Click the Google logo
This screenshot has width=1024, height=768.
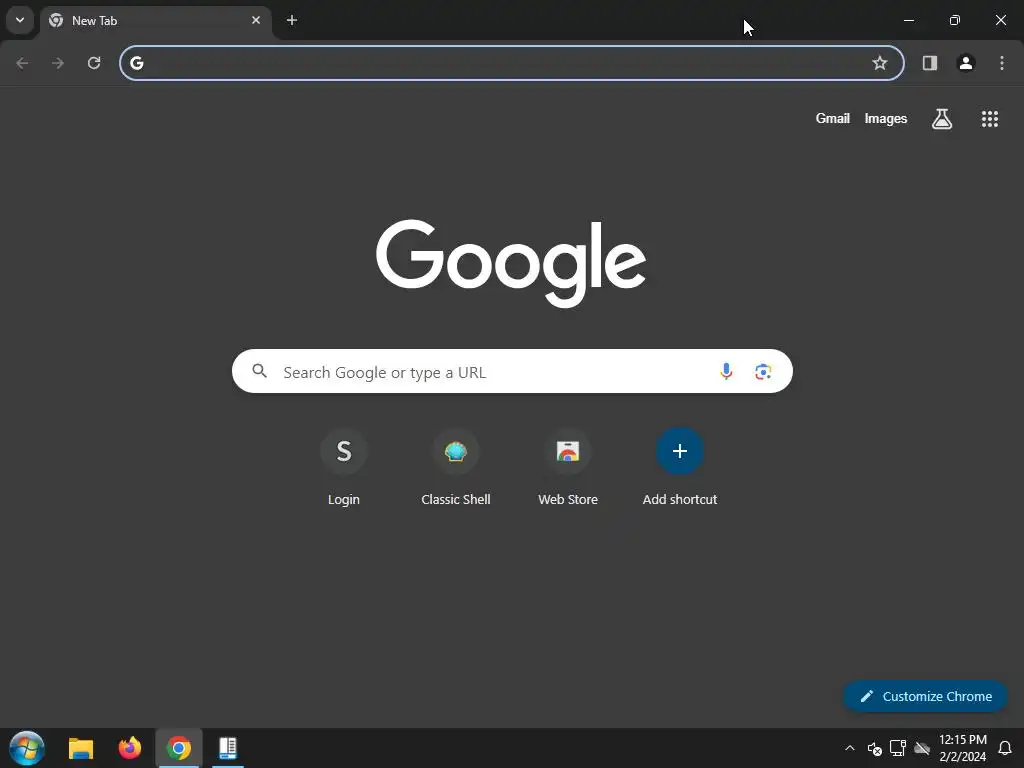click(511, 263)
